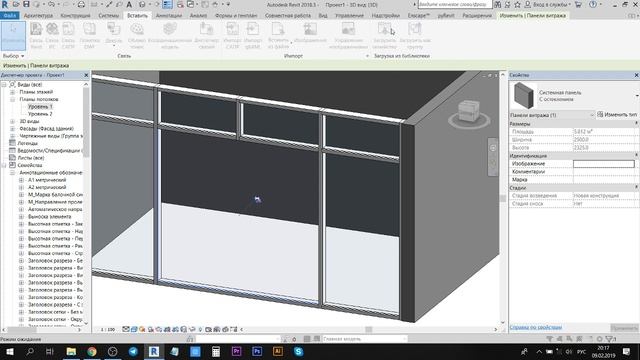Screen dimensions: 640x360
Task: Click the selection filter icon in status bar
Action: coord(610,339)
